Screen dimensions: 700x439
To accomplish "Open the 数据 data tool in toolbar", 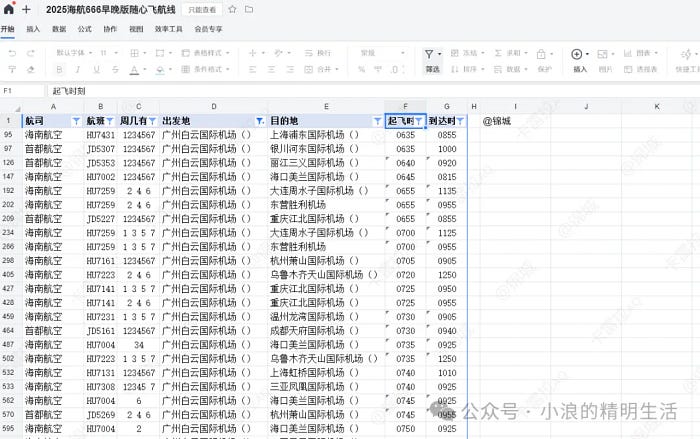I will point(511,69).
